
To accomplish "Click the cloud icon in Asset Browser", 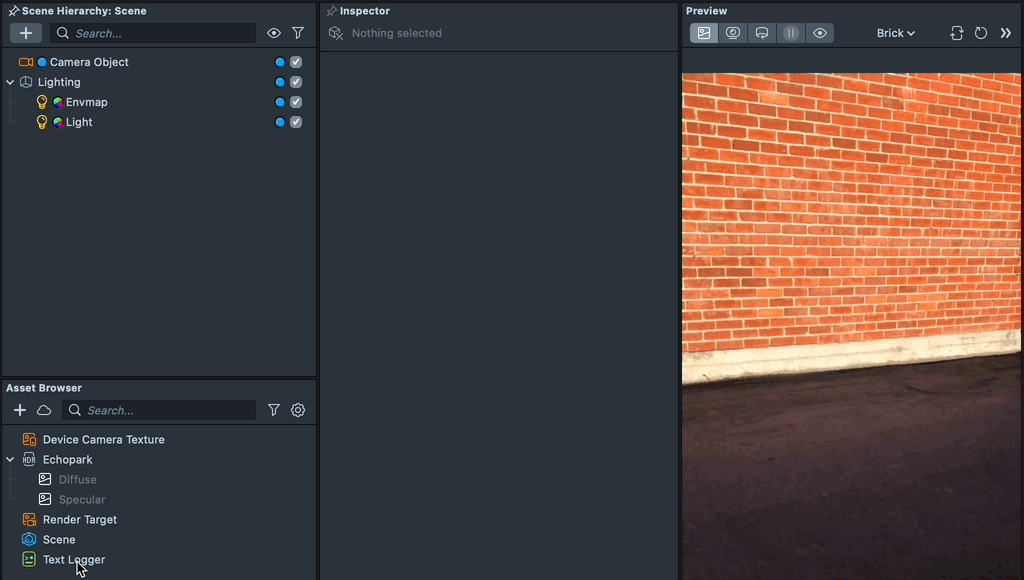I will pyautogui.click(x=44, y=410).
